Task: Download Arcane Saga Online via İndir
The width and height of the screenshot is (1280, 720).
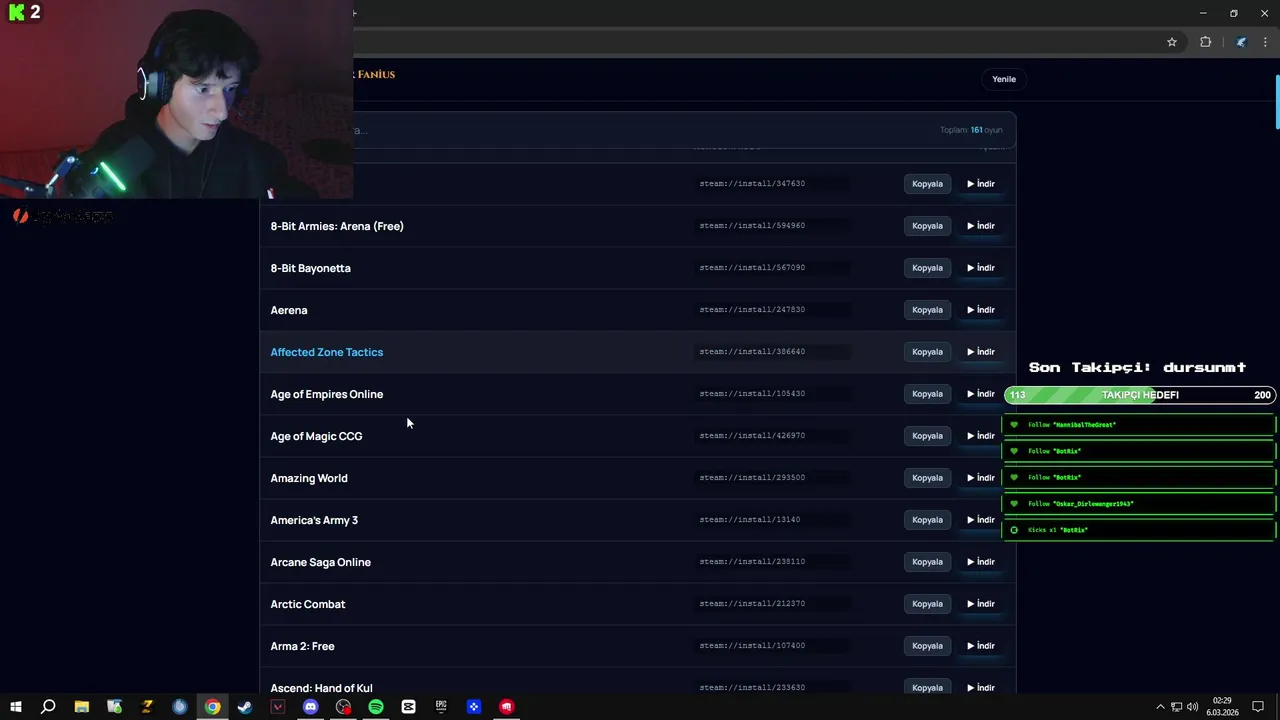Action: pyautogui.click(x=981, y=562)
